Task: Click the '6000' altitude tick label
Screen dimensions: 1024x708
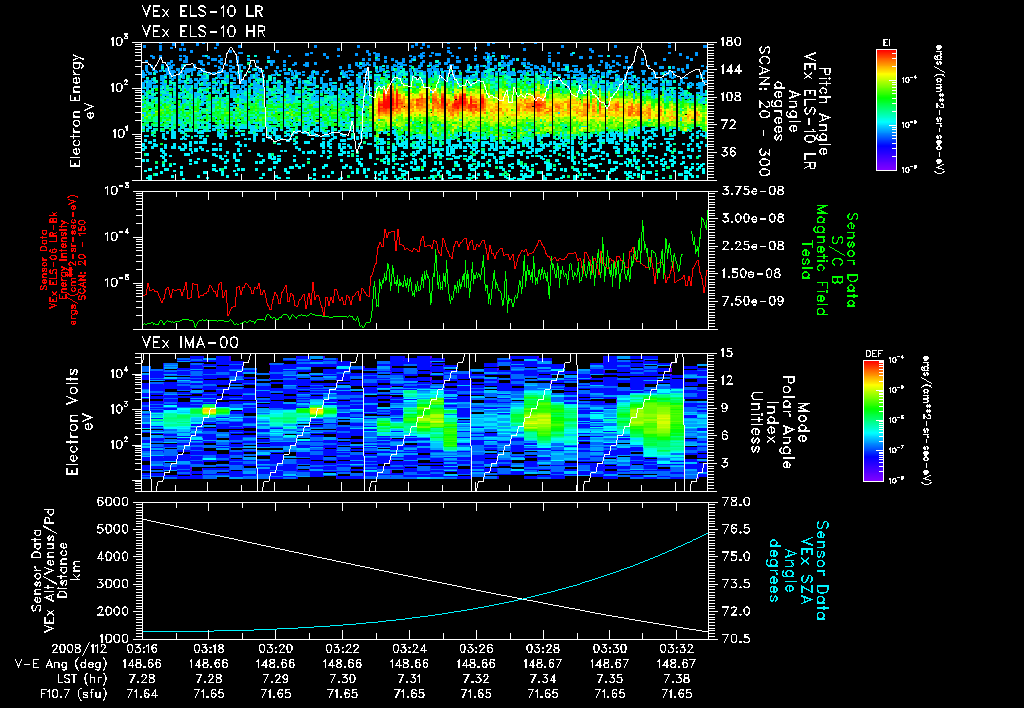Action: click(112, 502)
